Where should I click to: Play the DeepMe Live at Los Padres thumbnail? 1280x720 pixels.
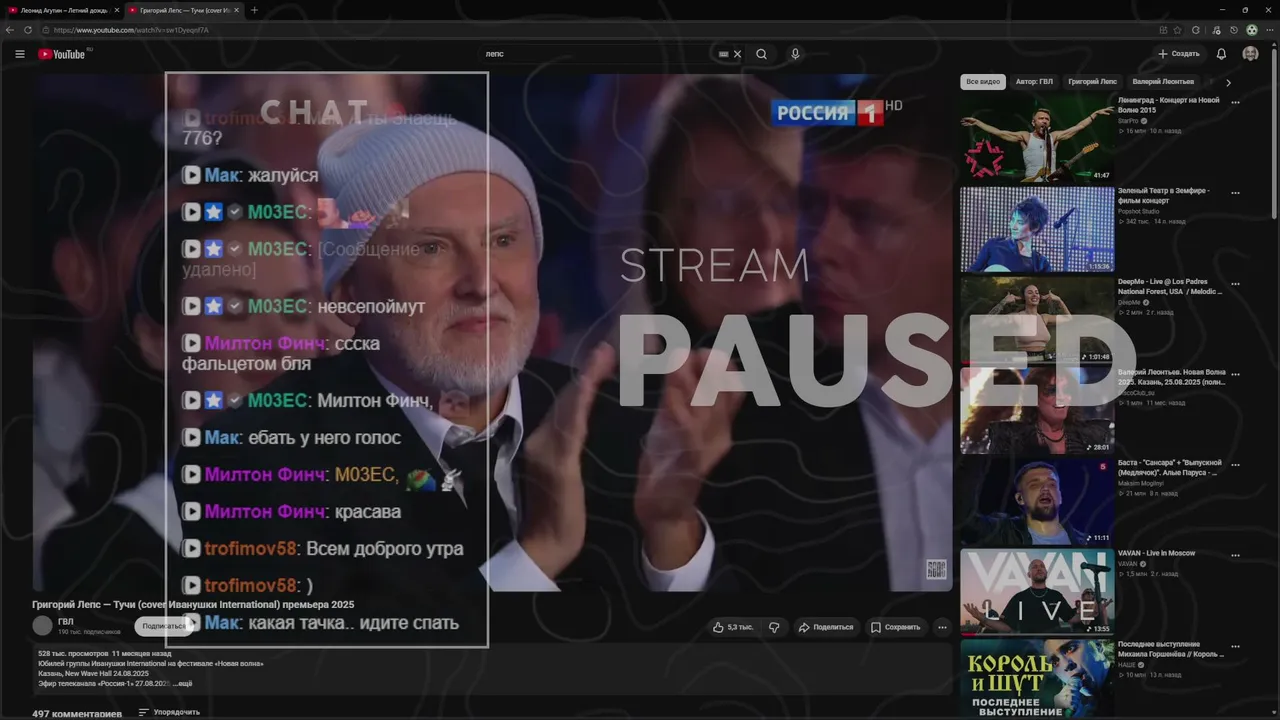click(x=1037, y=320)
